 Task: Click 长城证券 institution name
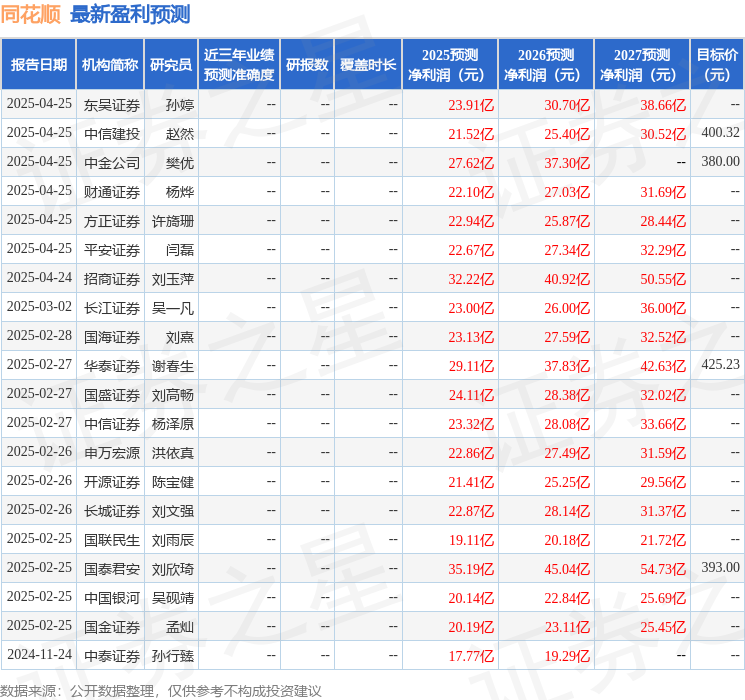click(x=112, y=511)
